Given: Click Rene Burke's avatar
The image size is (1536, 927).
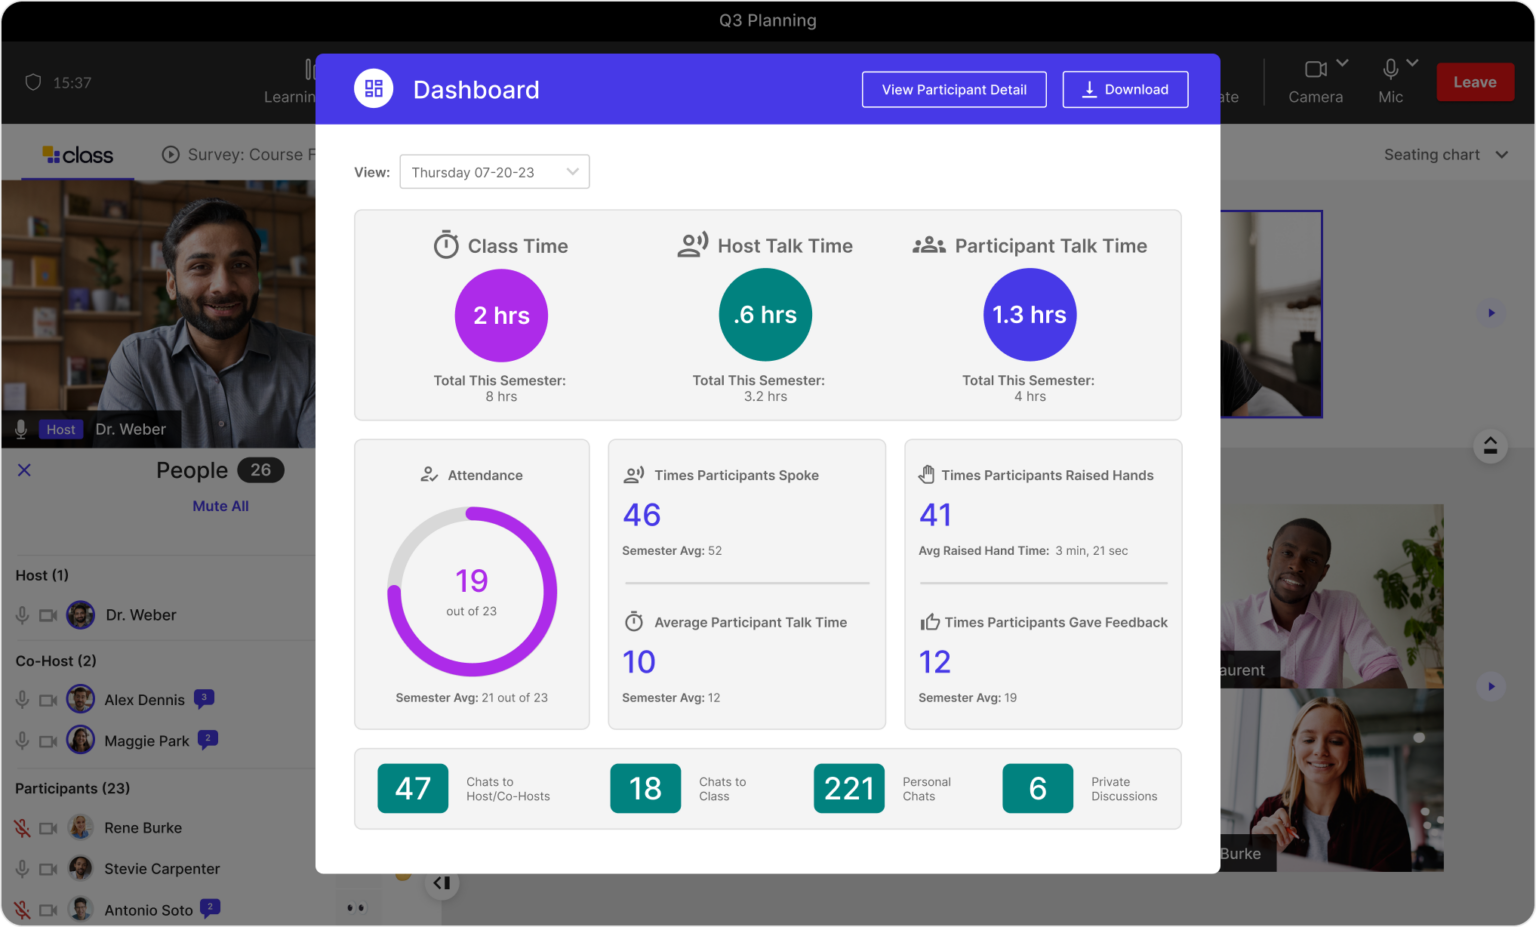Looking at the screenshot, I should 81,827.
